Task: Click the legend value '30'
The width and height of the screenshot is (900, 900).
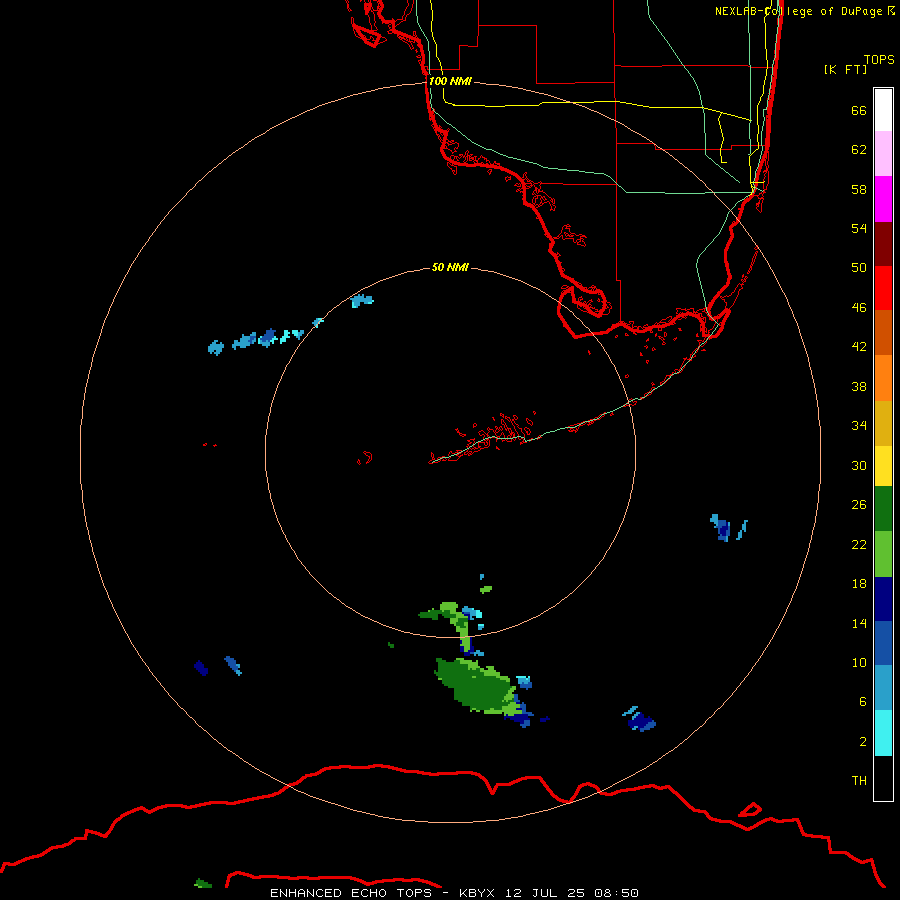Action: point(859,465)
